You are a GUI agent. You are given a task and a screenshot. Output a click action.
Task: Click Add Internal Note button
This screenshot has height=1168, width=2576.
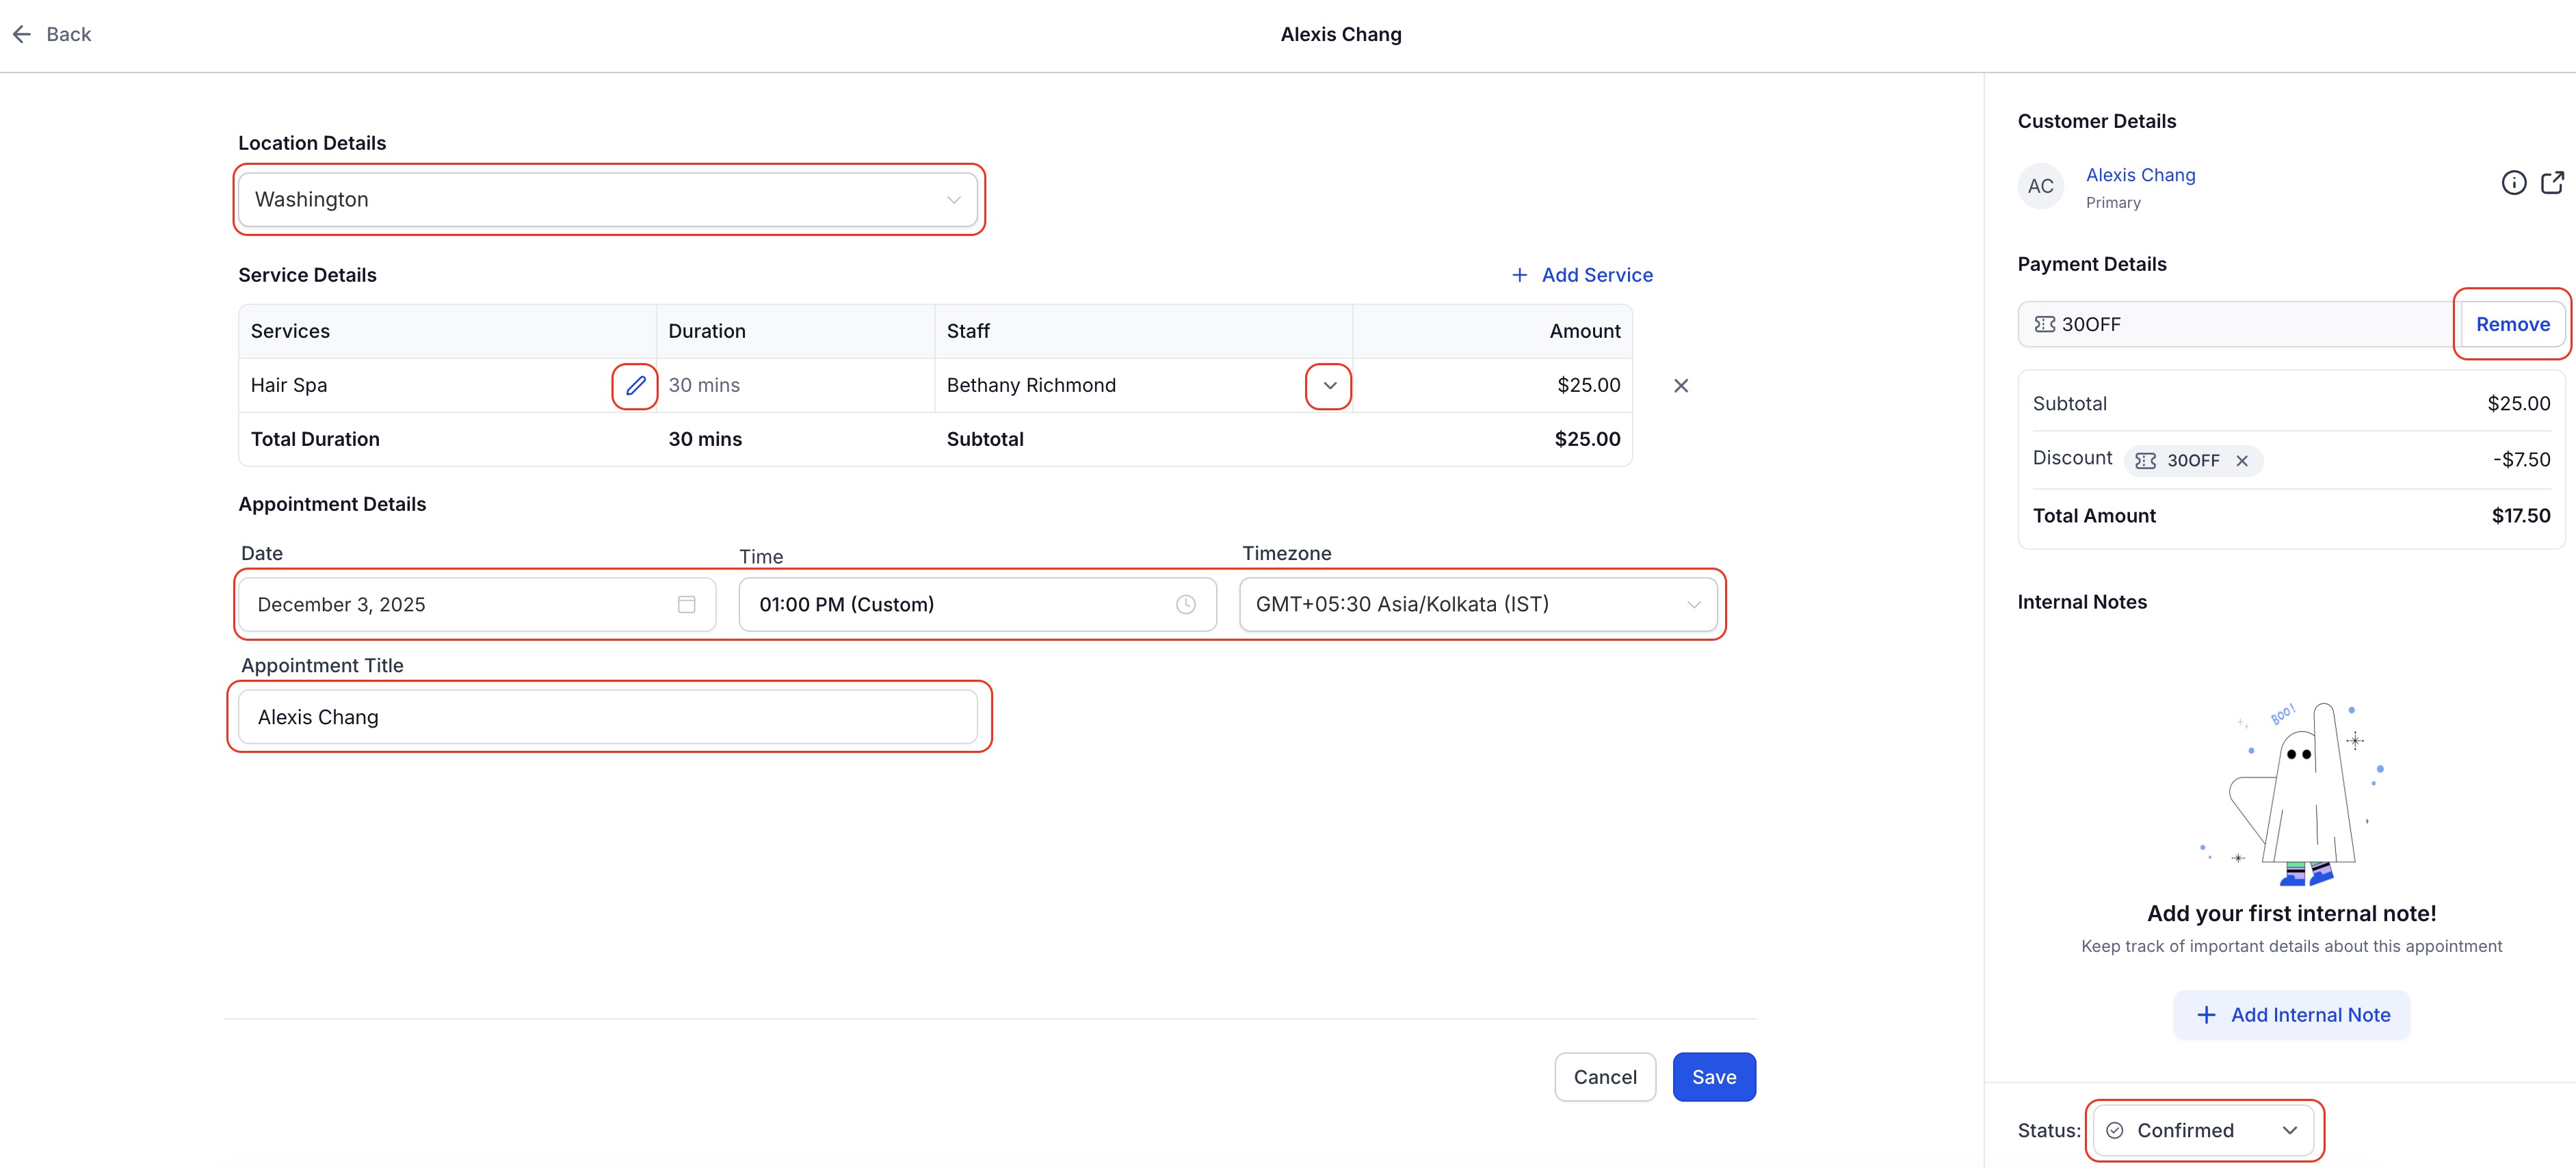tap(2291, 1015)
